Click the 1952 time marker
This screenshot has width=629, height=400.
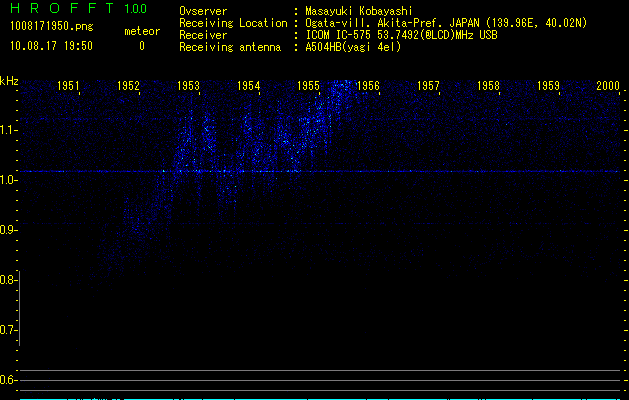click(x=128, y=85)
